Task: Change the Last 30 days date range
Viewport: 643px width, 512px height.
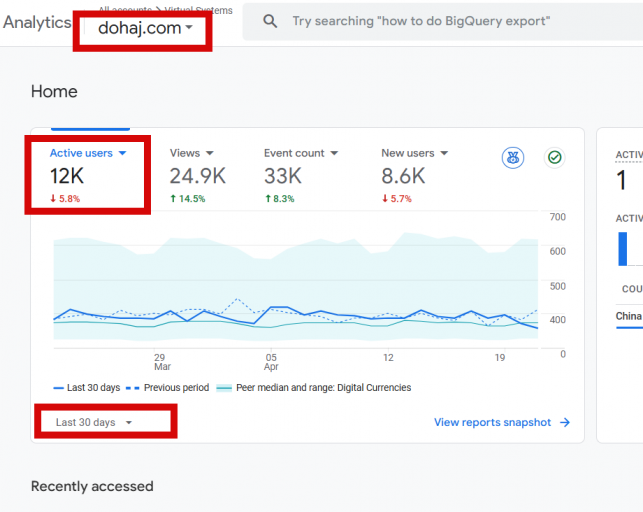Action: (x=94, y=423)
